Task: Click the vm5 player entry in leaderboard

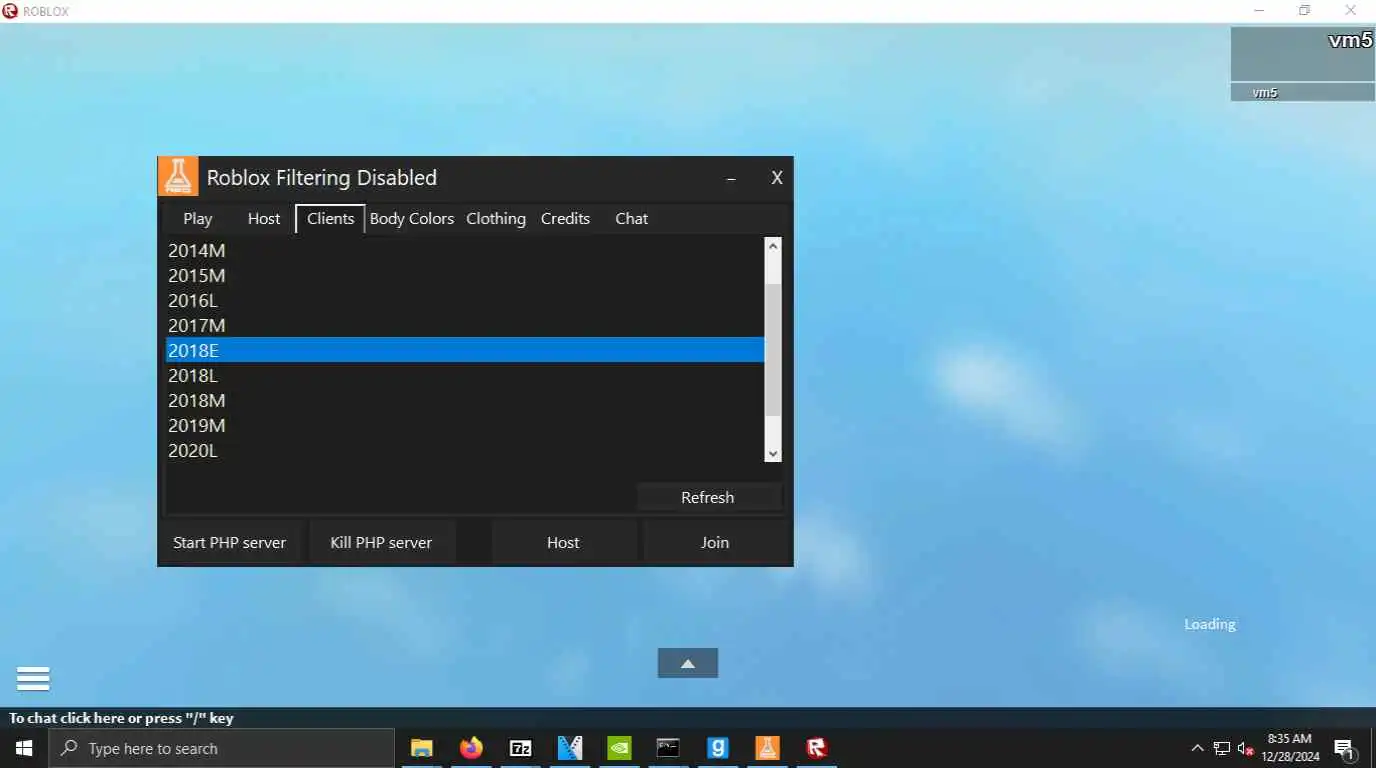Action: tap(1303, 93)
